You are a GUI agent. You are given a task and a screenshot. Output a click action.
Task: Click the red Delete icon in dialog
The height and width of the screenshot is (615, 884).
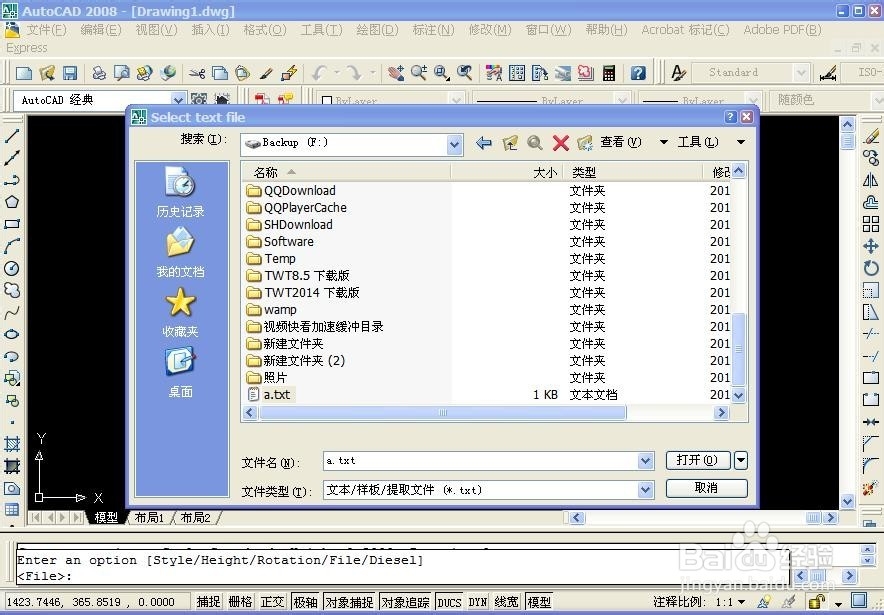(560, 143)
